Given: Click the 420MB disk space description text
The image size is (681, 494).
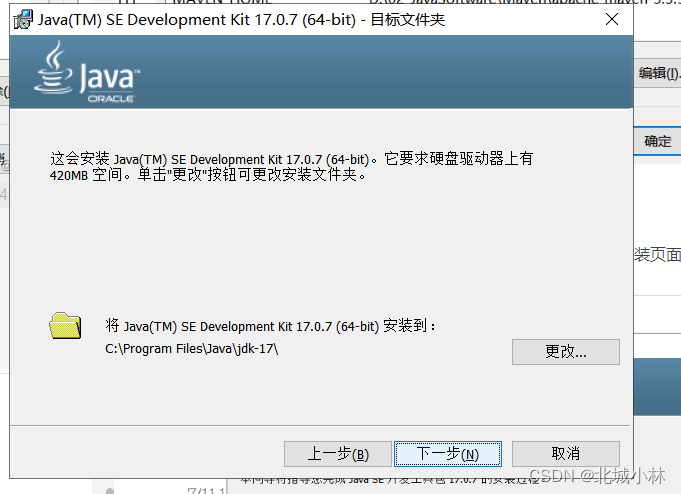Looking at the screenshot, I should pos(291,166).
